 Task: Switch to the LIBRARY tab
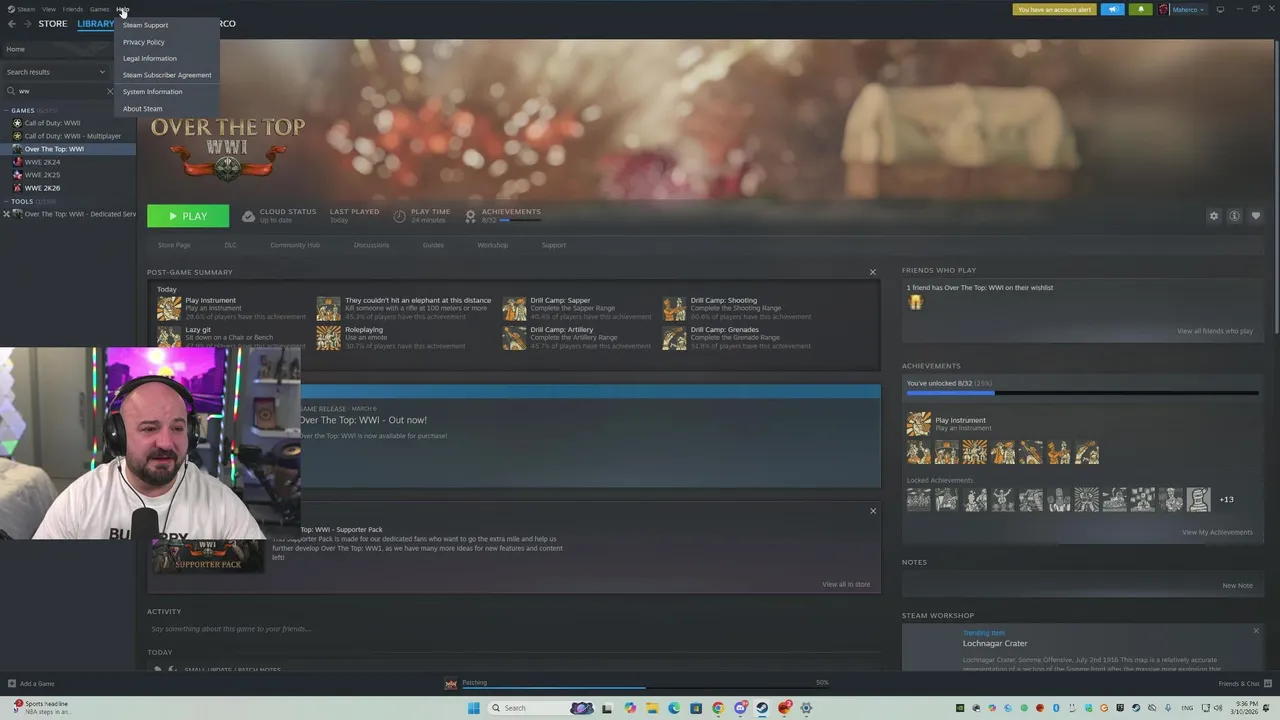point(95,23)
